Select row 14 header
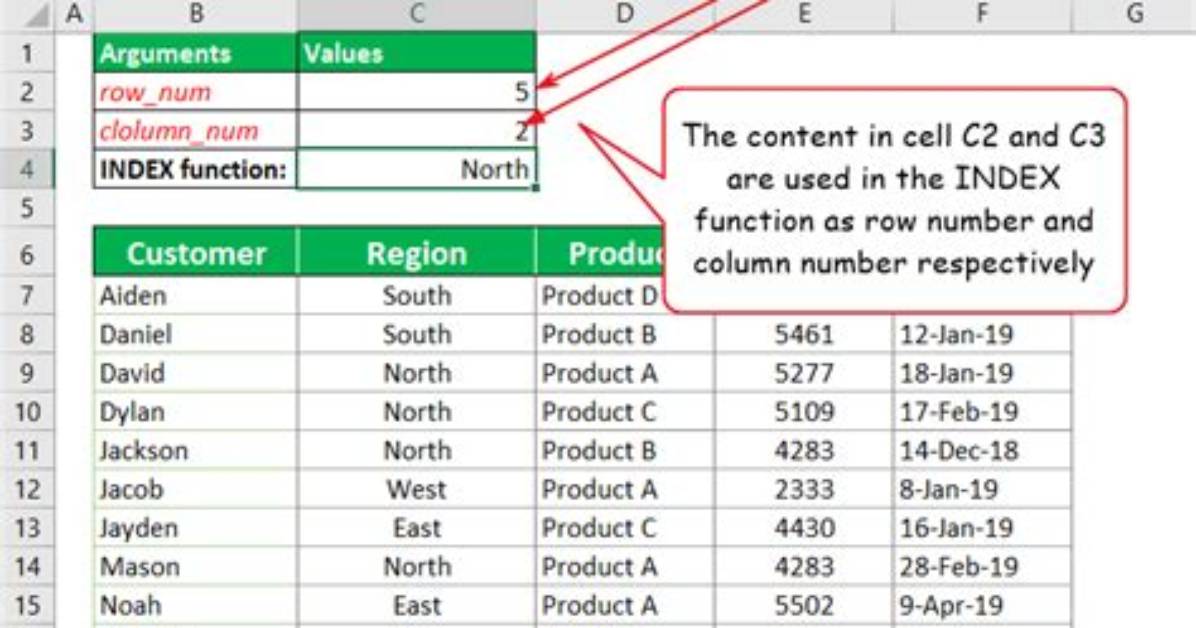Screen dimensions: 1196x628 (27, 567)
